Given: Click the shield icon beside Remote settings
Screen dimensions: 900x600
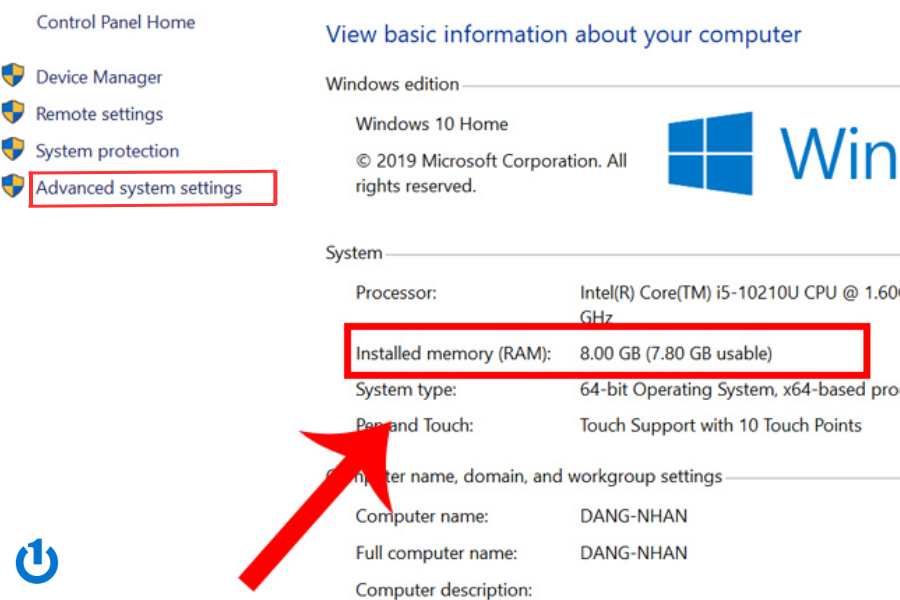Looking at the screenshot, I should pyautogui.click(x=13, y=113).
